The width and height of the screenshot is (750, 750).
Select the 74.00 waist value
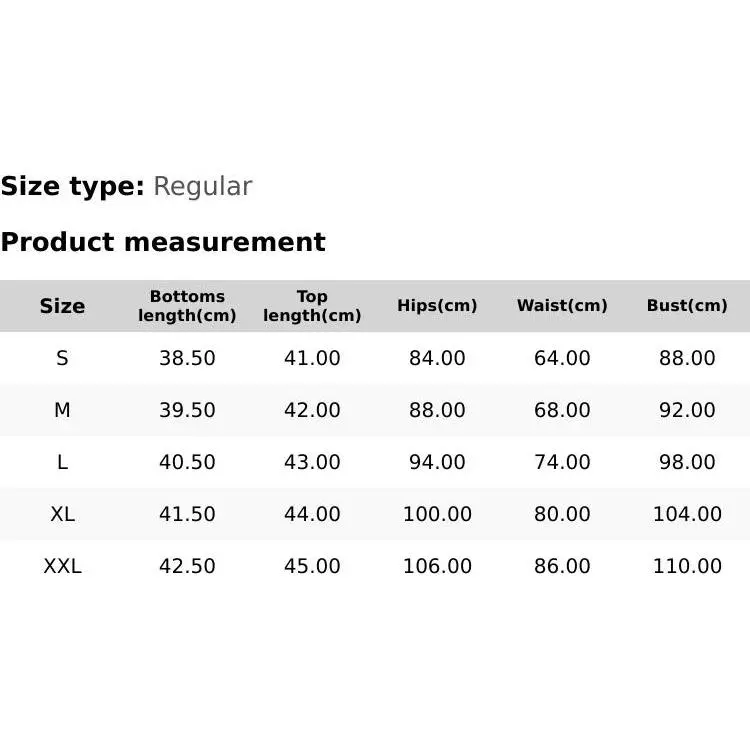[x=562, y=462]
